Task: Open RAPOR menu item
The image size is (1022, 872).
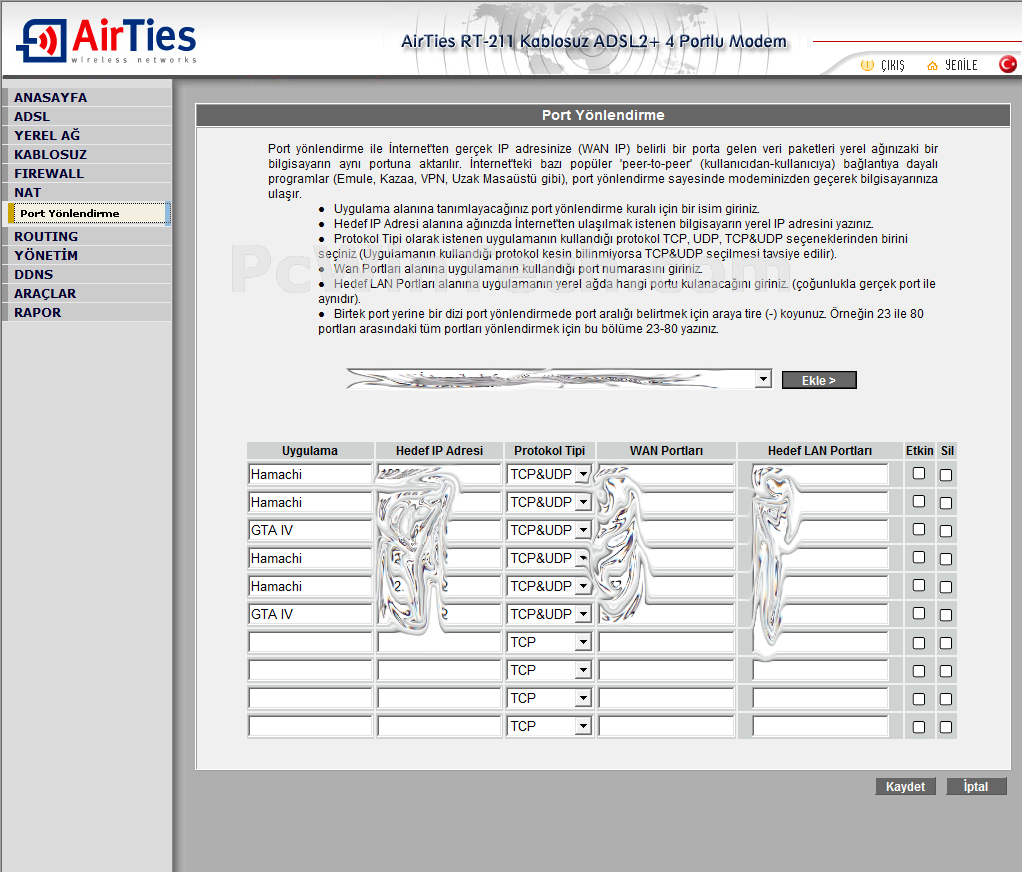Action: [x=87, y=312]
